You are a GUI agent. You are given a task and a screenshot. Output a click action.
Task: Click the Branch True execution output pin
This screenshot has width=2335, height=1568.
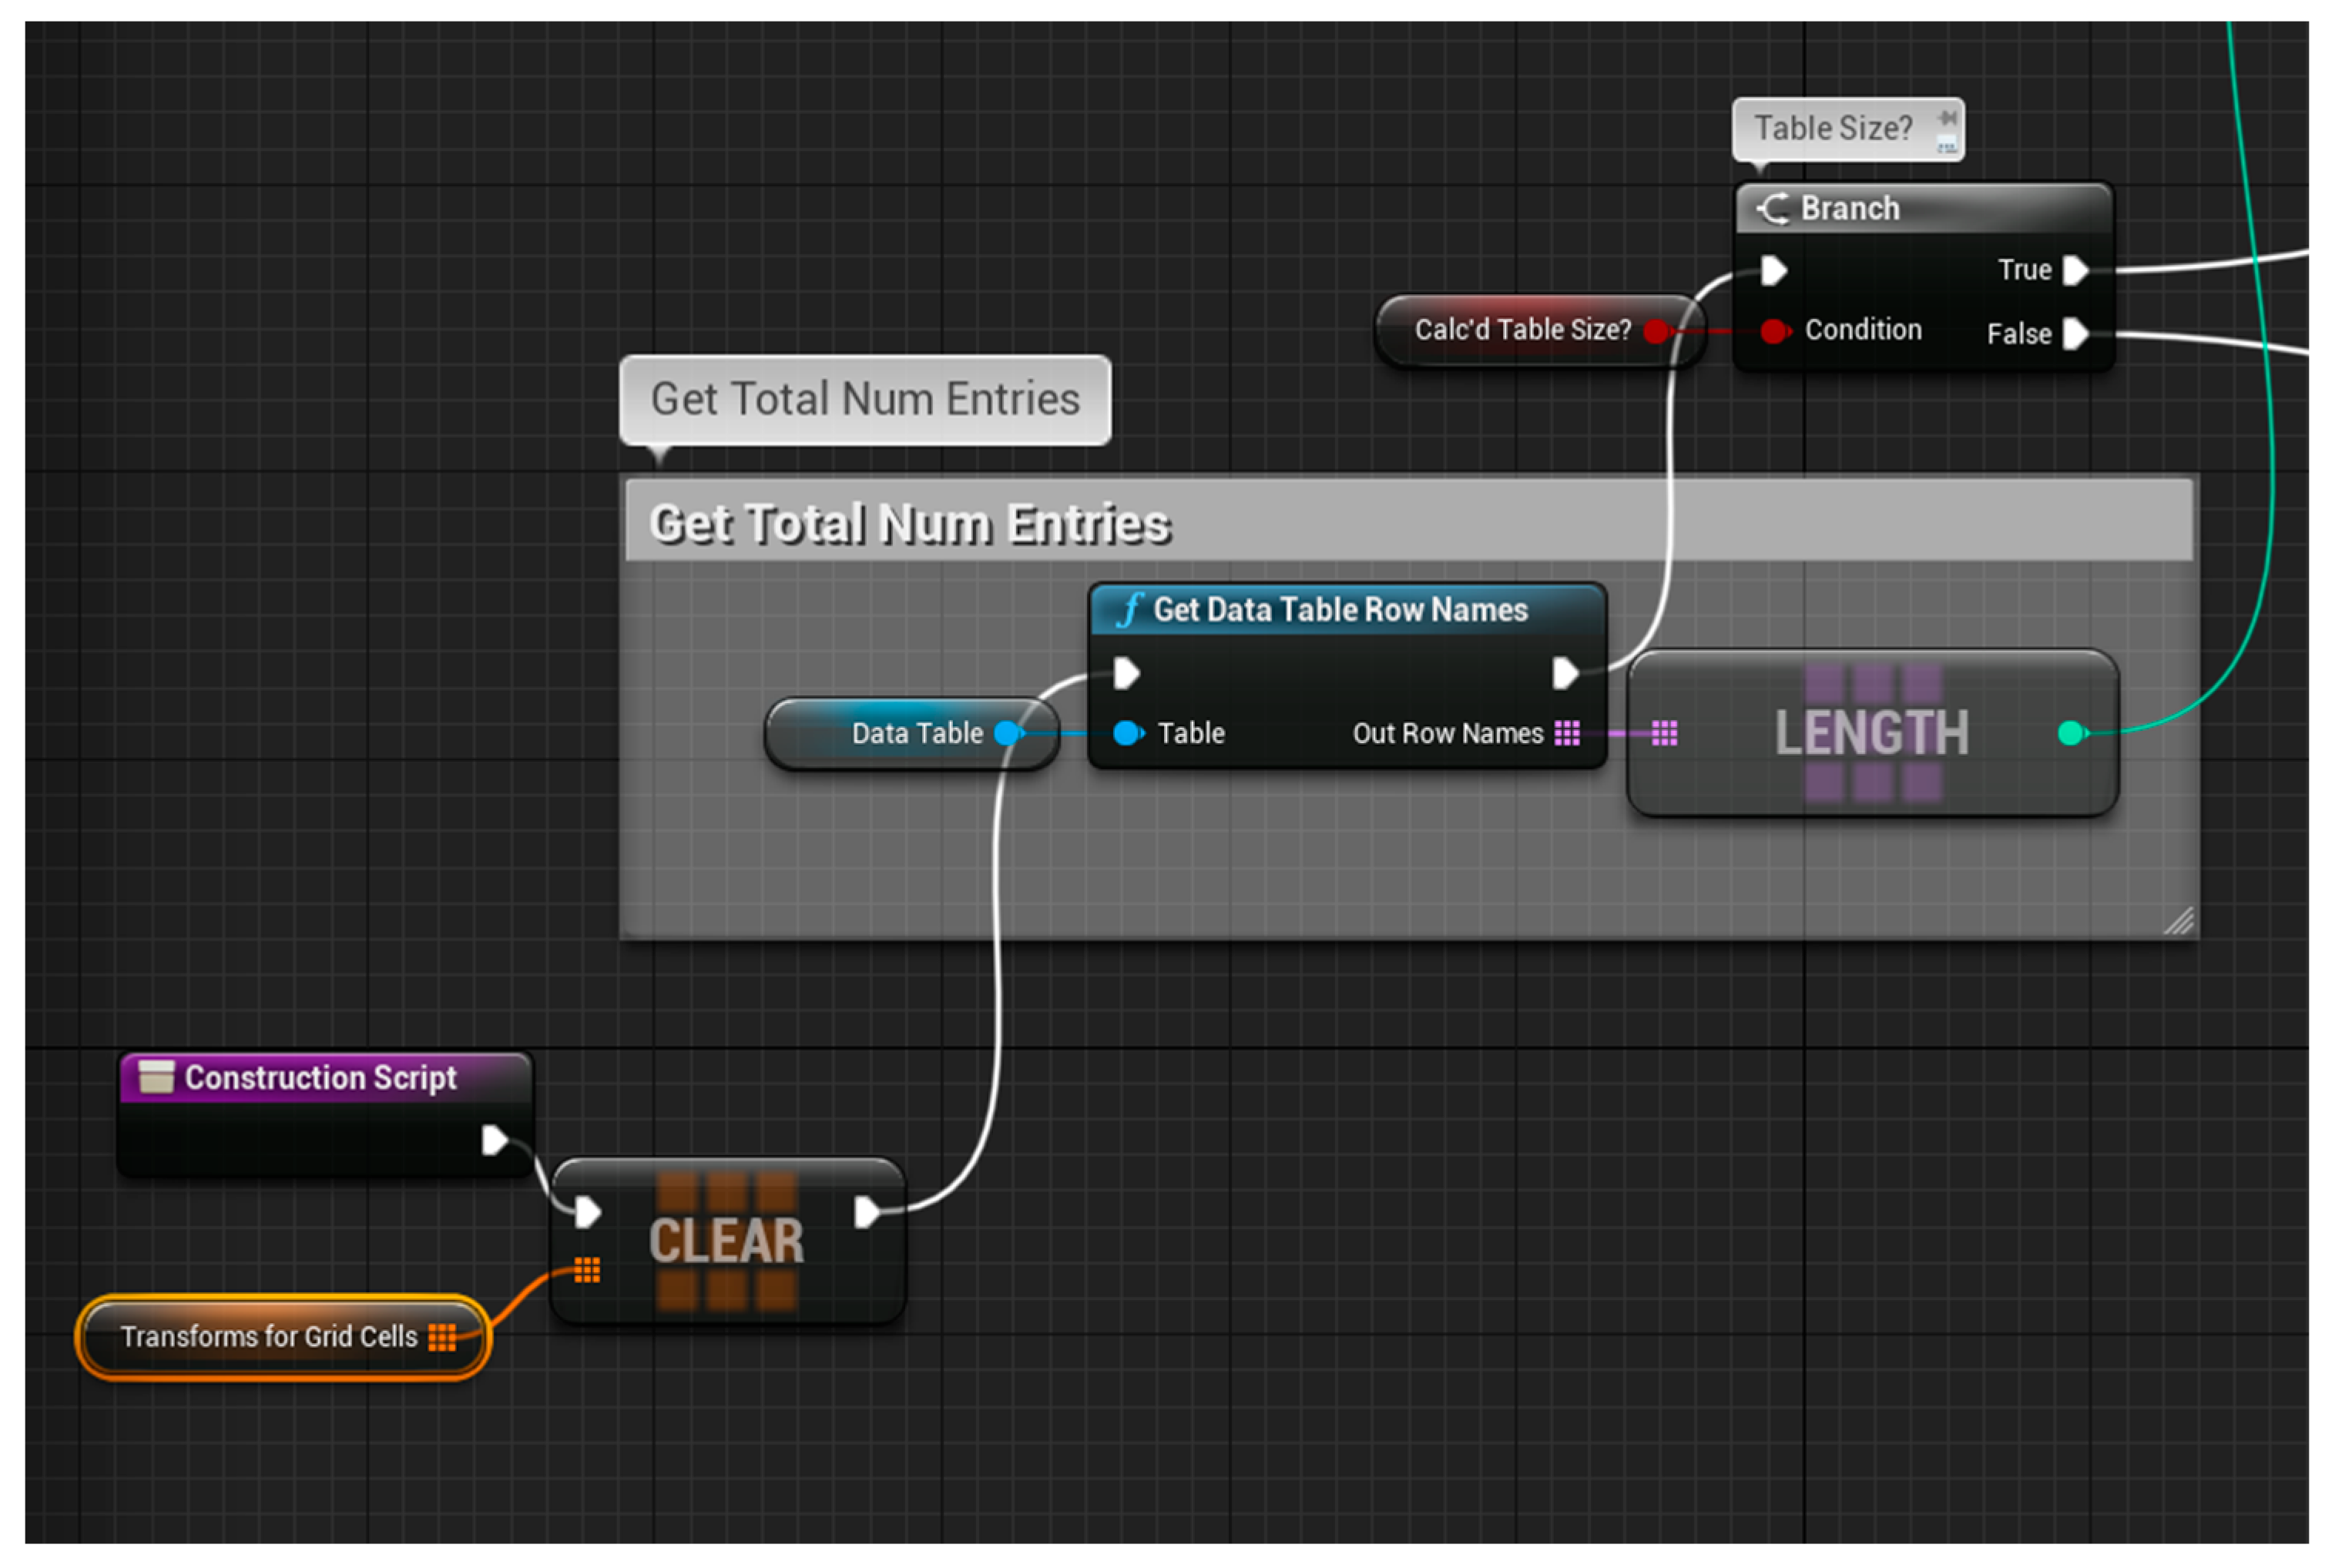2074,270
